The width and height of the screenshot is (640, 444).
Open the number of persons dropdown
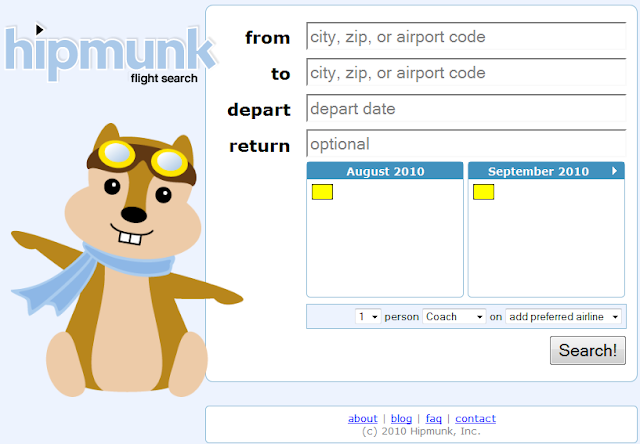pos(368,317)
